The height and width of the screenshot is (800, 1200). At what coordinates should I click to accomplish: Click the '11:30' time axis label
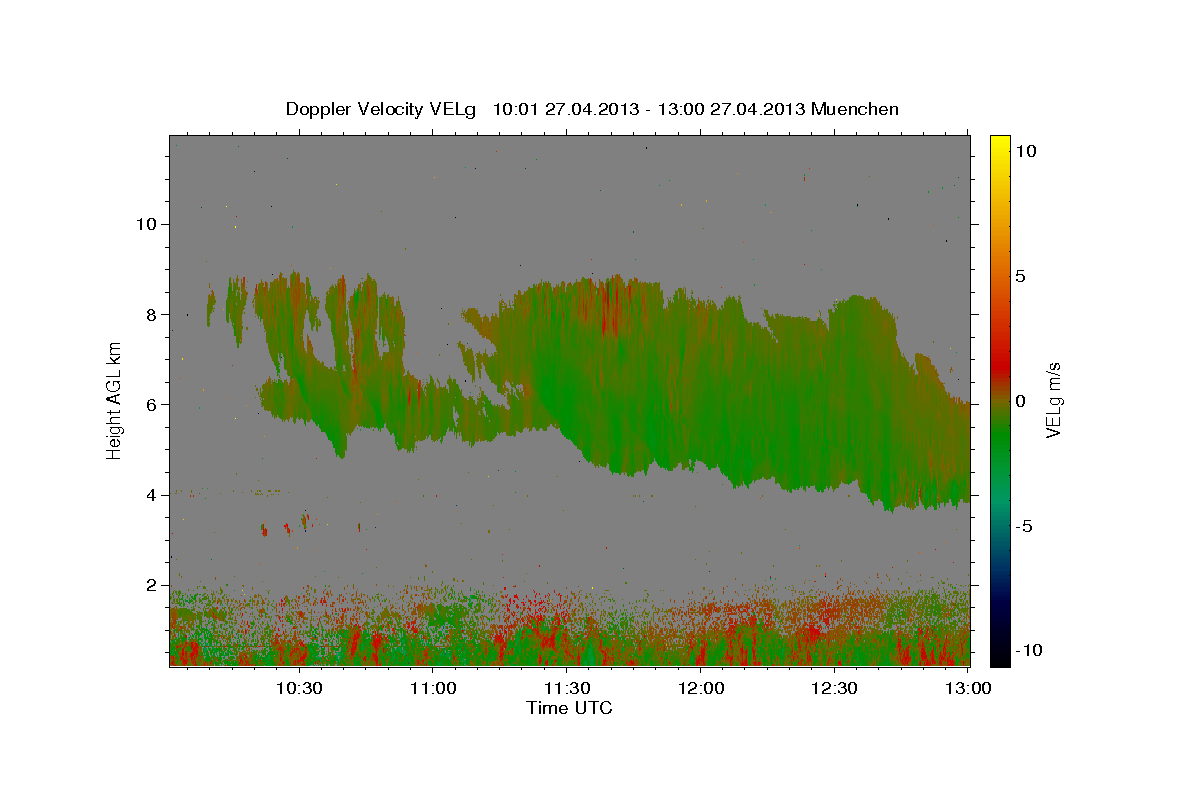(567, 688)
